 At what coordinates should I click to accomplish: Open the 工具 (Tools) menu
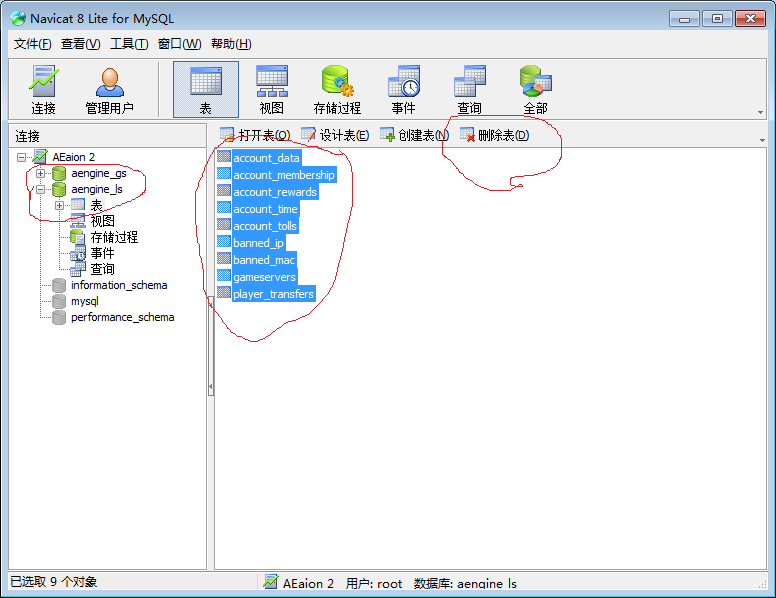(129, 44)
